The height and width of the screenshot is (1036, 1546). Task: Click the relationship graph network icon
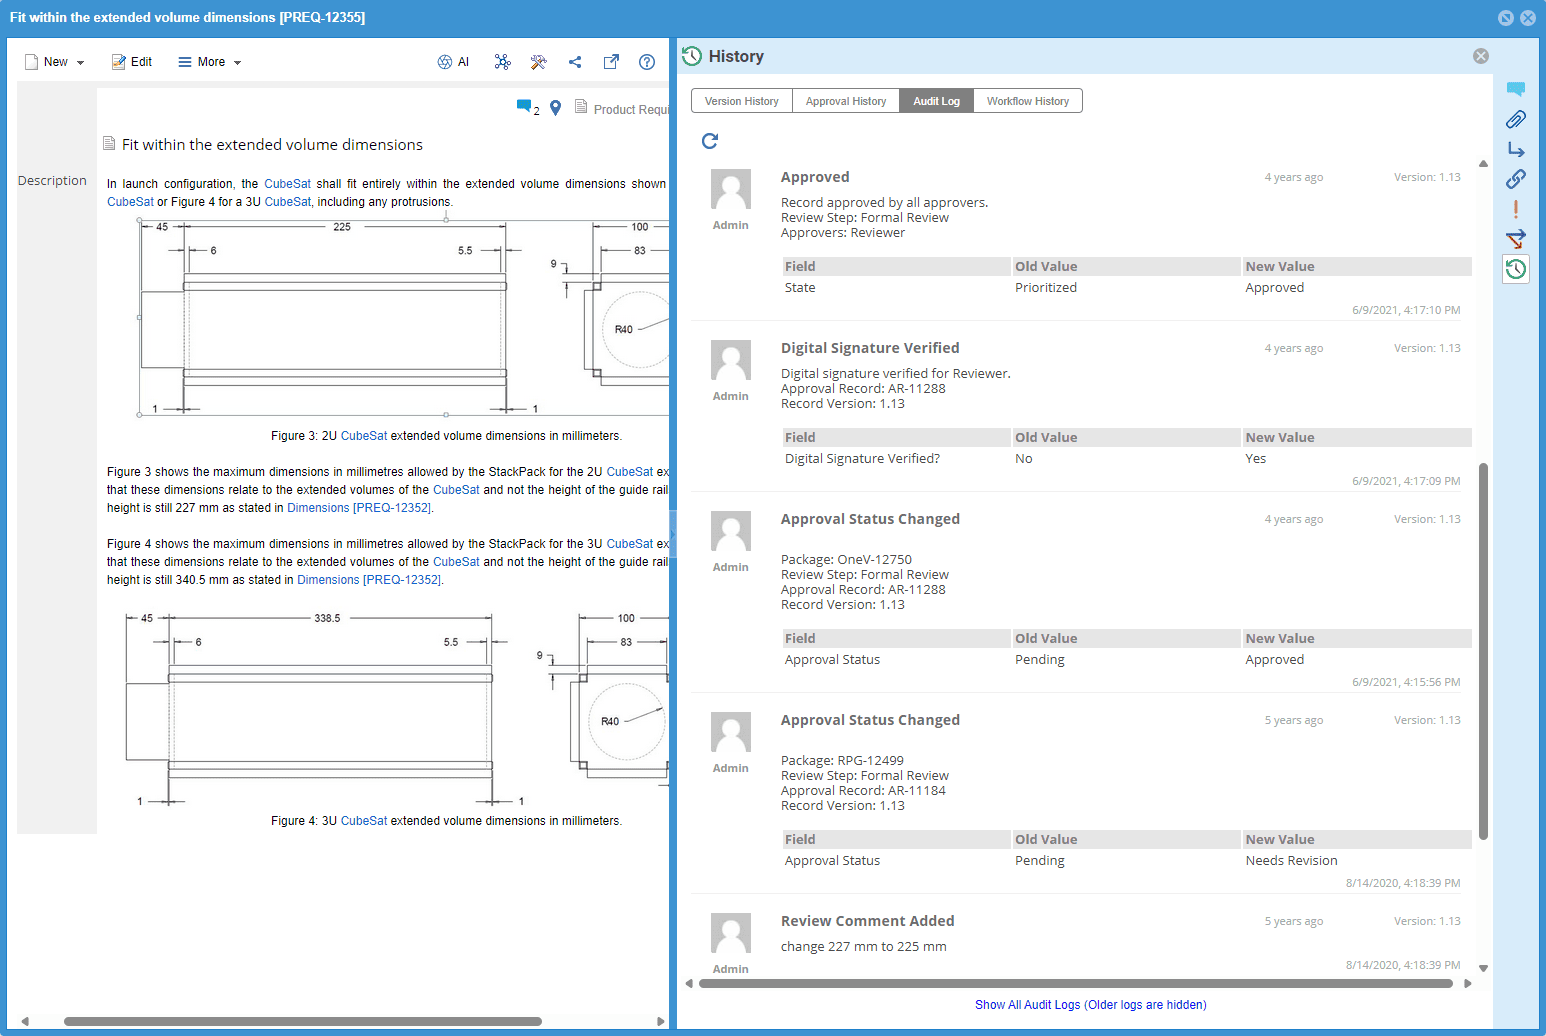click(502, 62)
